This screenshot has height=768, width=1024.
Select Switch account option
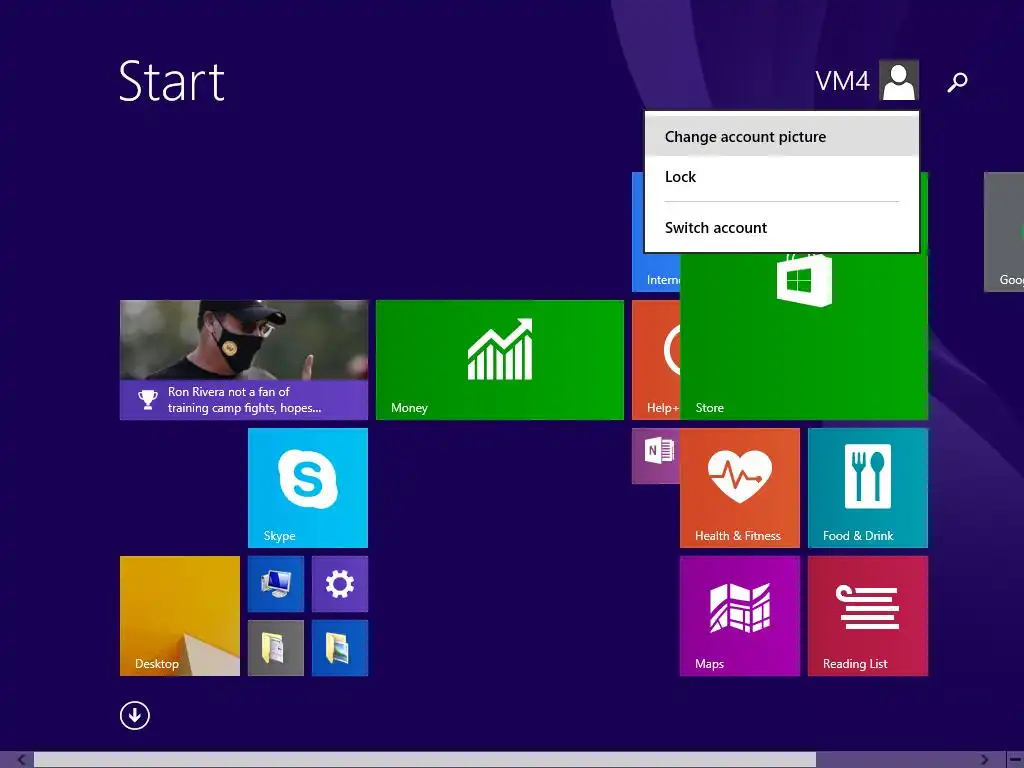pos(782,228)
